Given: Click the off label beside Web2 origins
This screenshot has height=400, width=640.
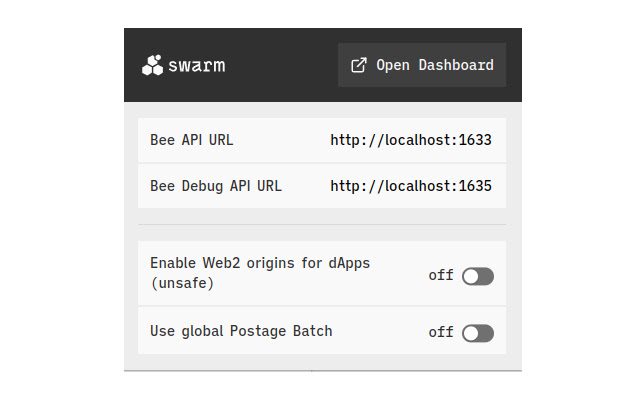Looking at the screenshot, I should [441, 276].
